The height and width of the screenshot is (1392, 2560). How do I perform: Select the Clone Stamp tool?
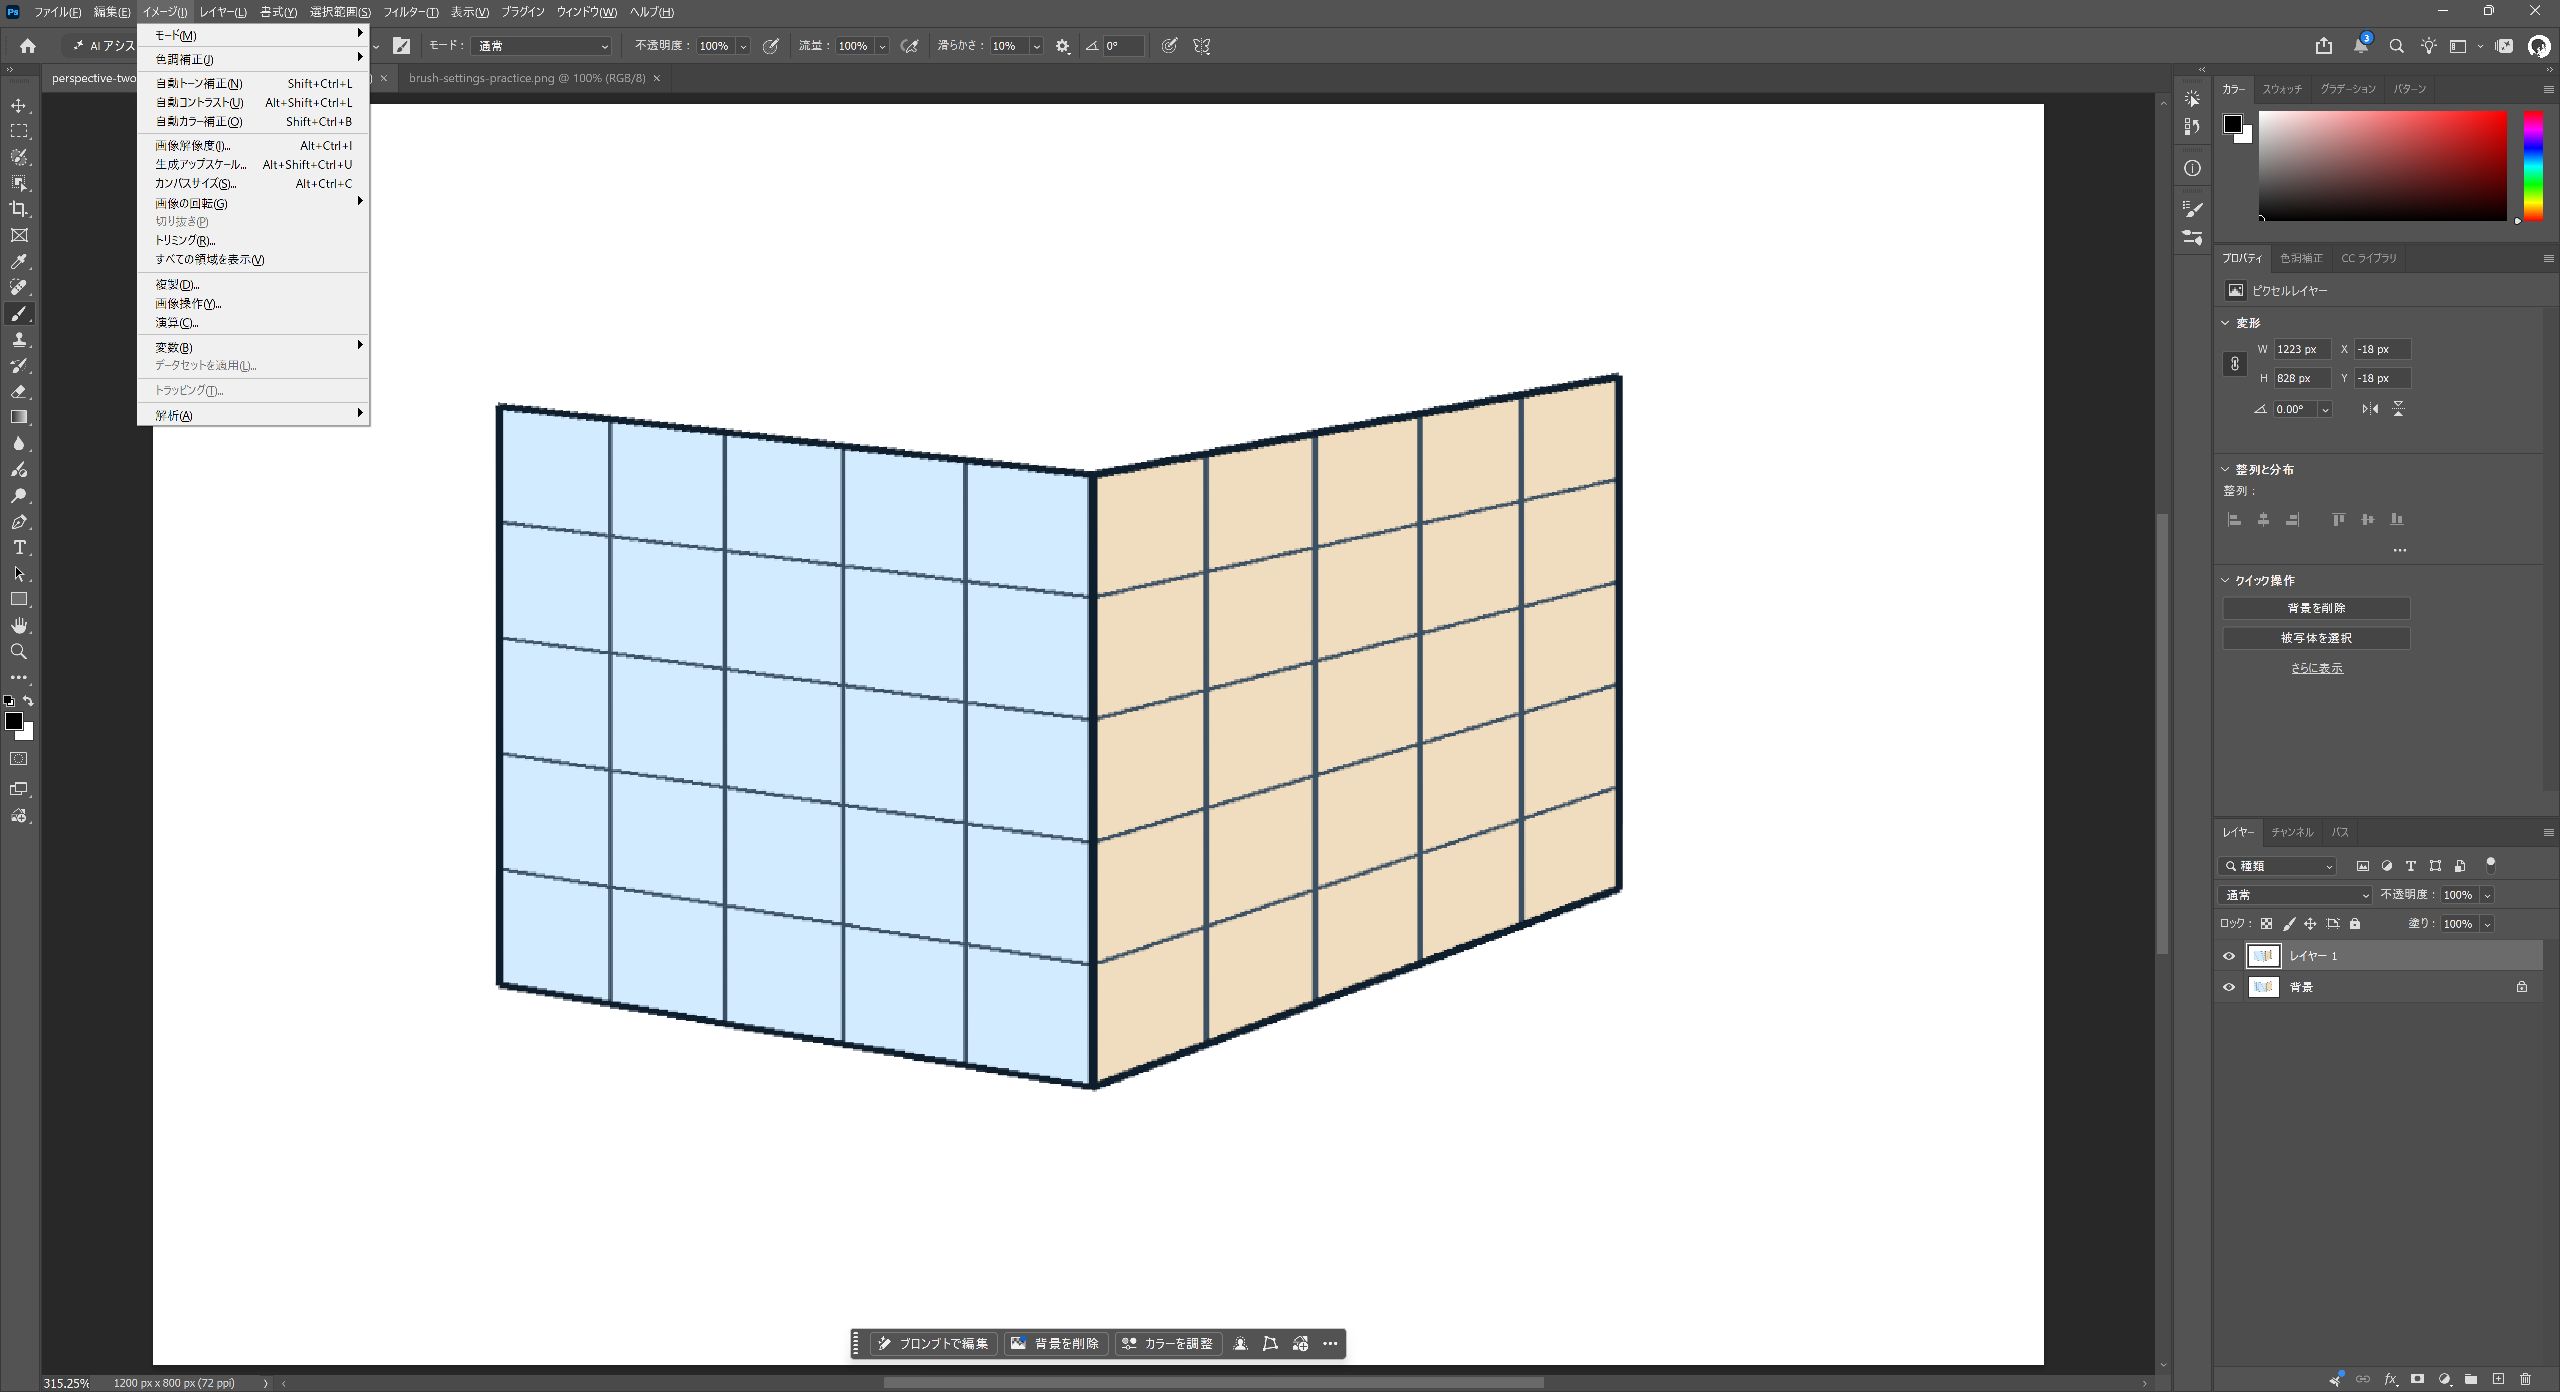point(19,340)
